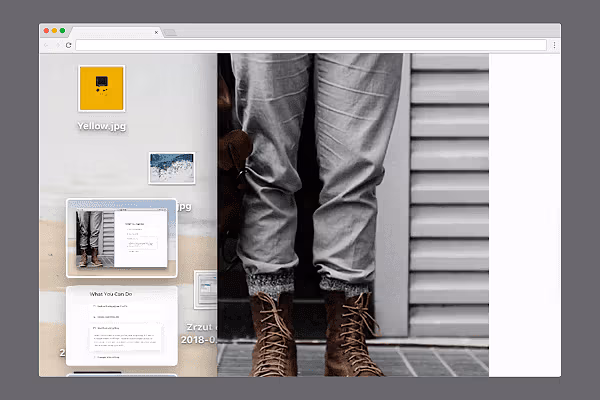Viewport: 600px width, 400px height.
Task: Close the browser window with the red button
Action: coord(47,31)
